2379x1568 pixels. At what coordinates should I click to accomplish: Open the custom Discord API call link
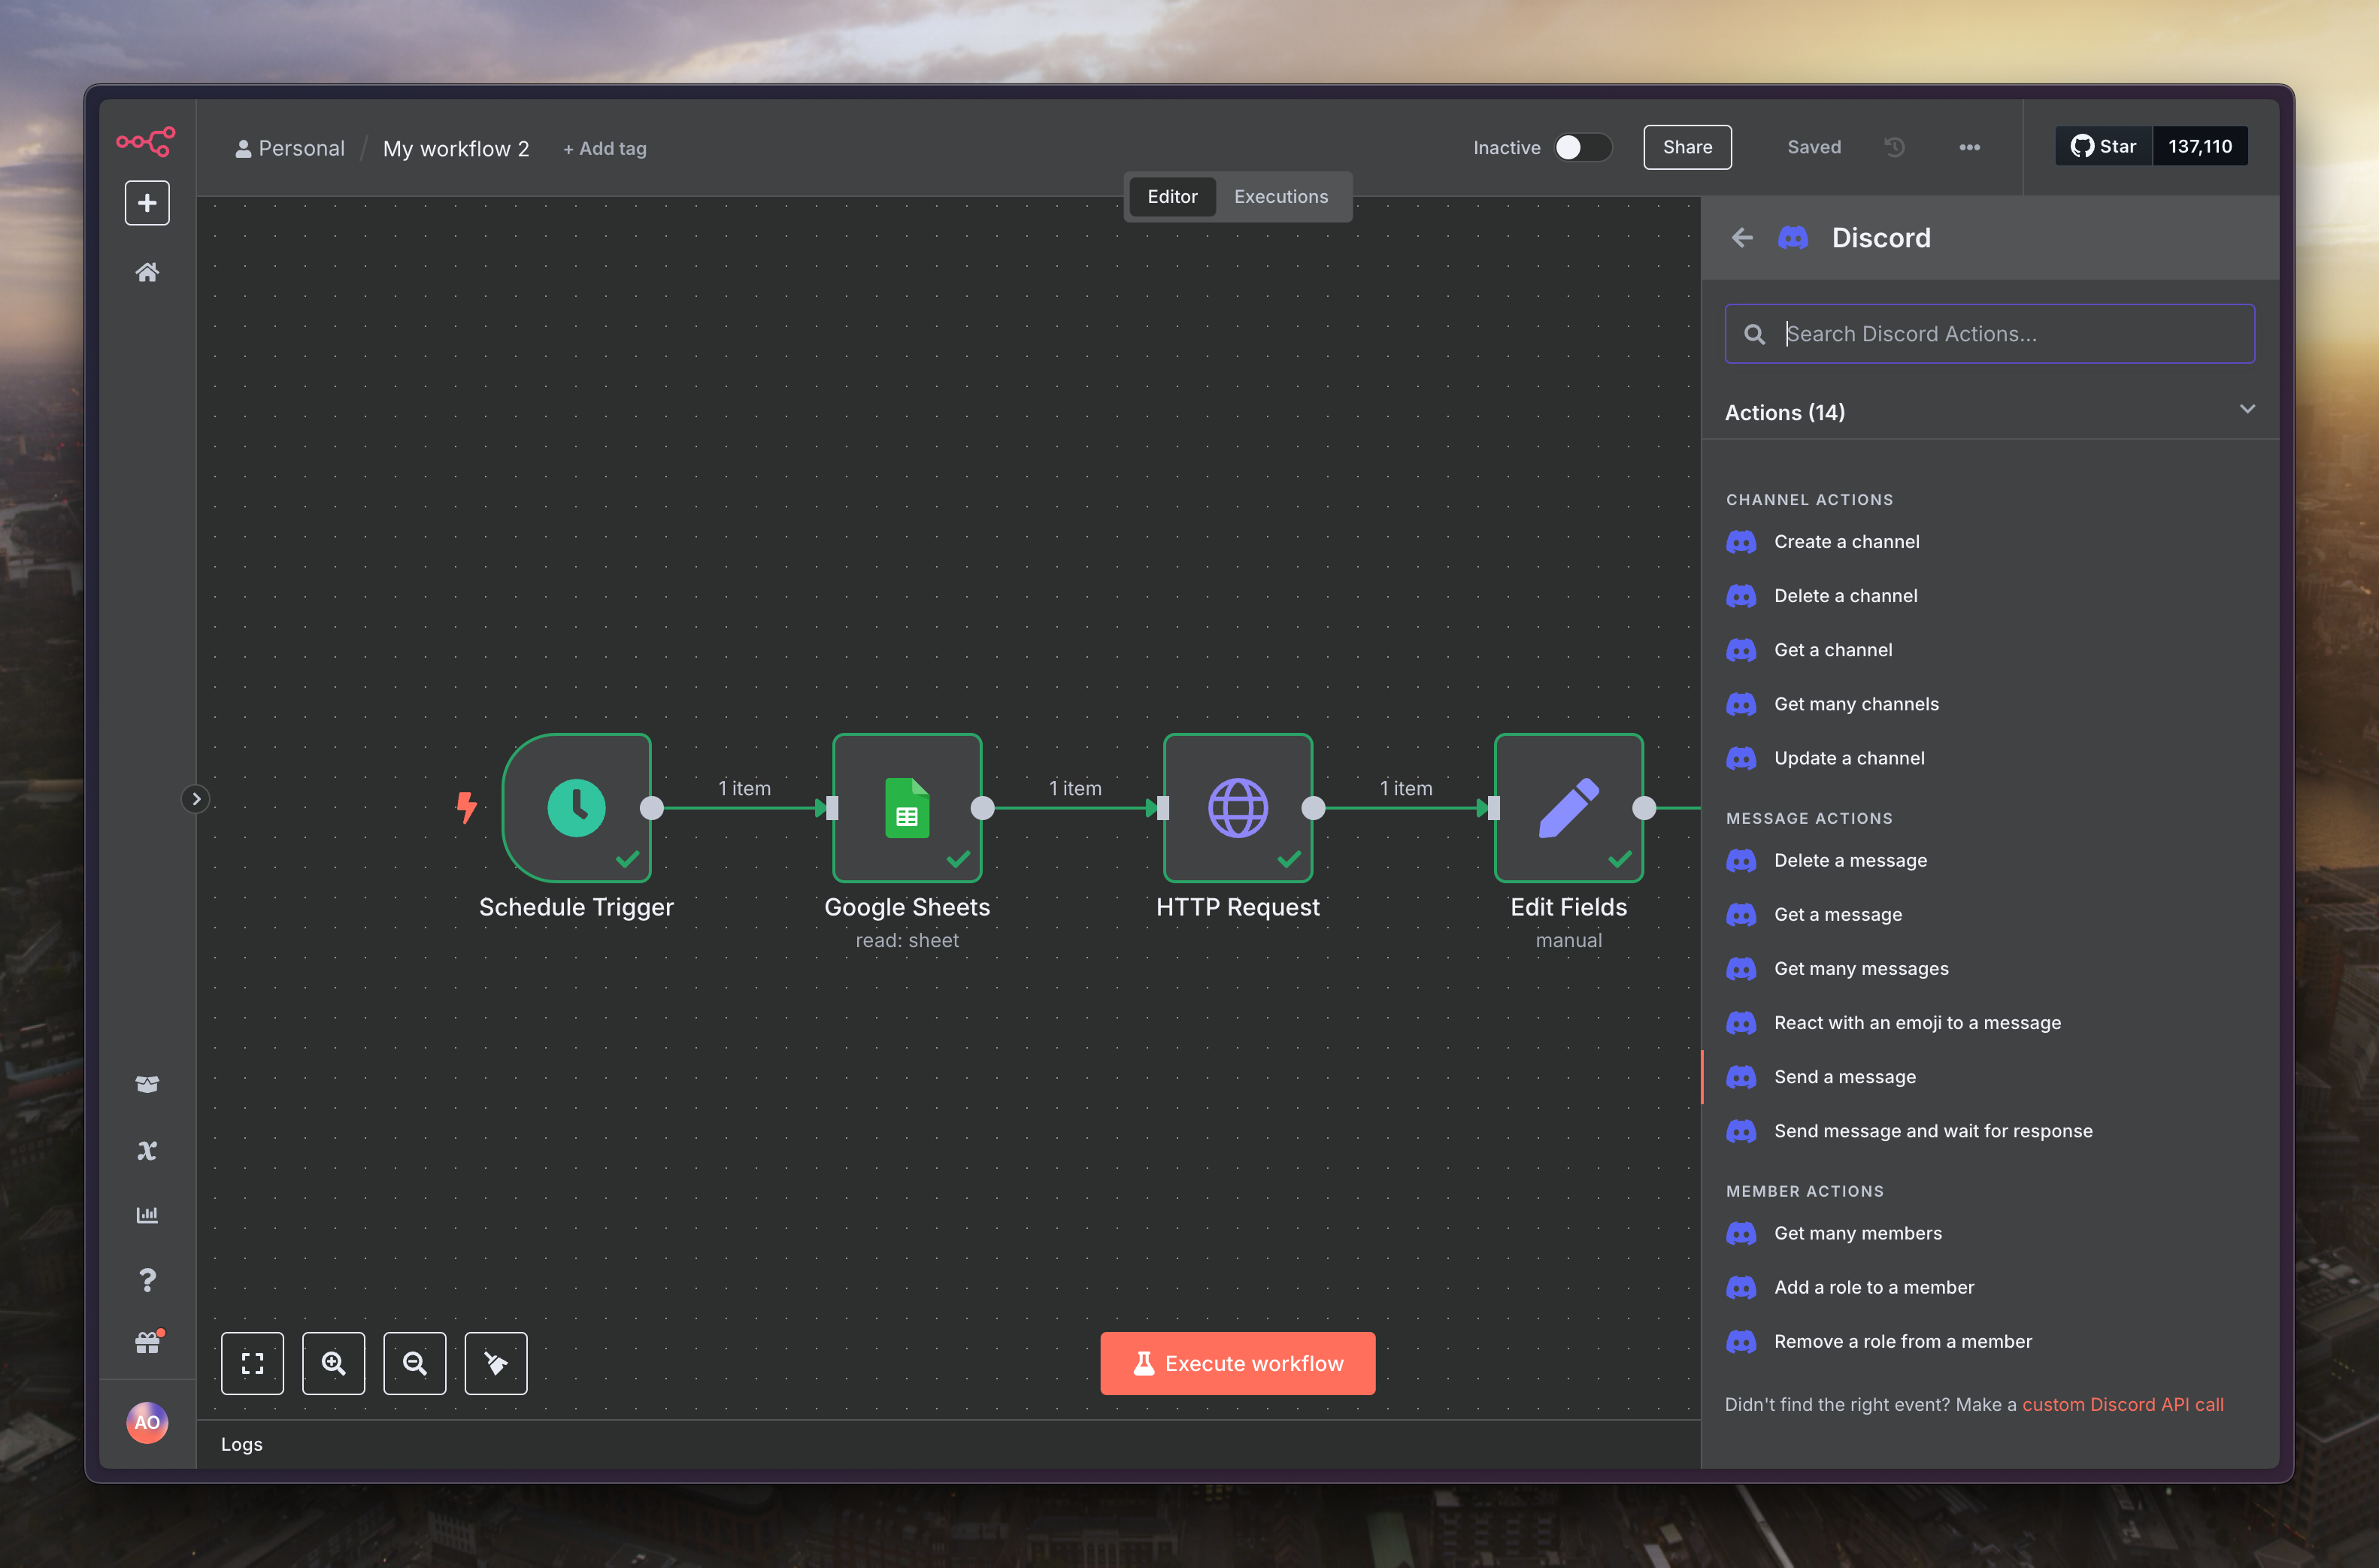tap(2122, 1404)
